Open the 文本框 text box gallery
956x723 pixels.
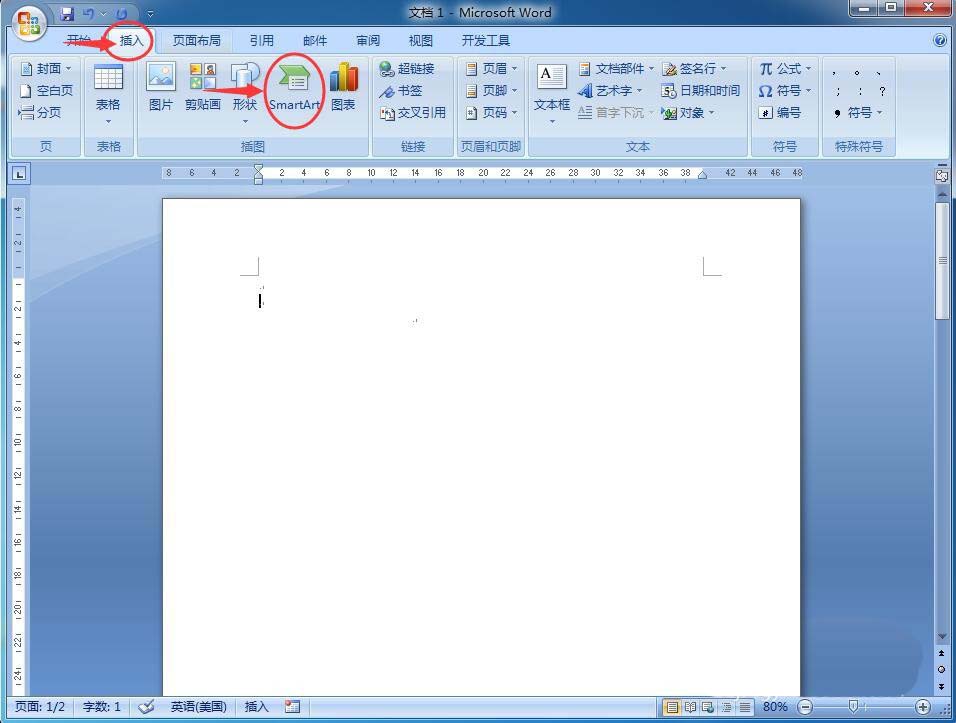click(552, 93)
